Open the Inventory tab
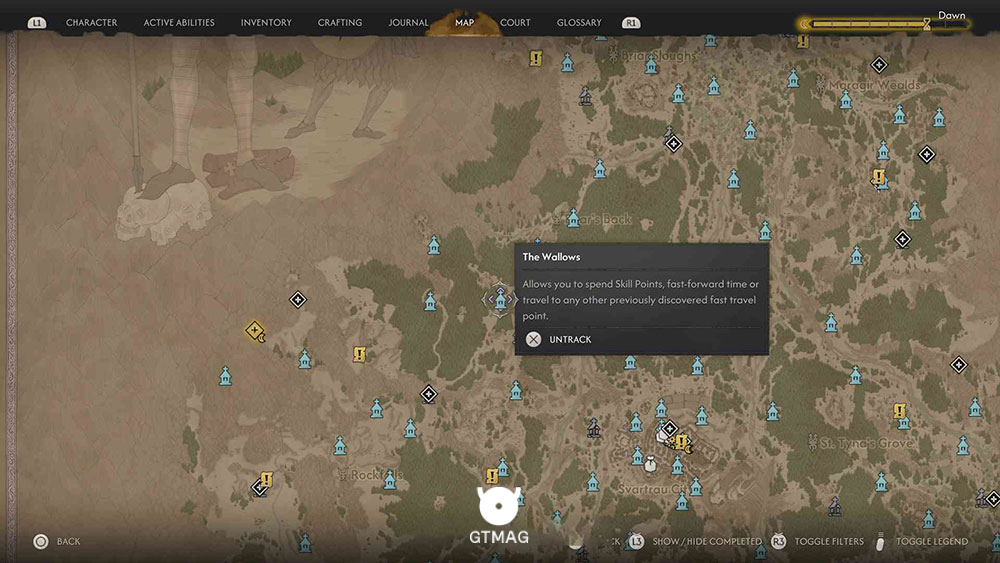The width and height of the screenshot is (1000, 563). (x=266, y=22)
